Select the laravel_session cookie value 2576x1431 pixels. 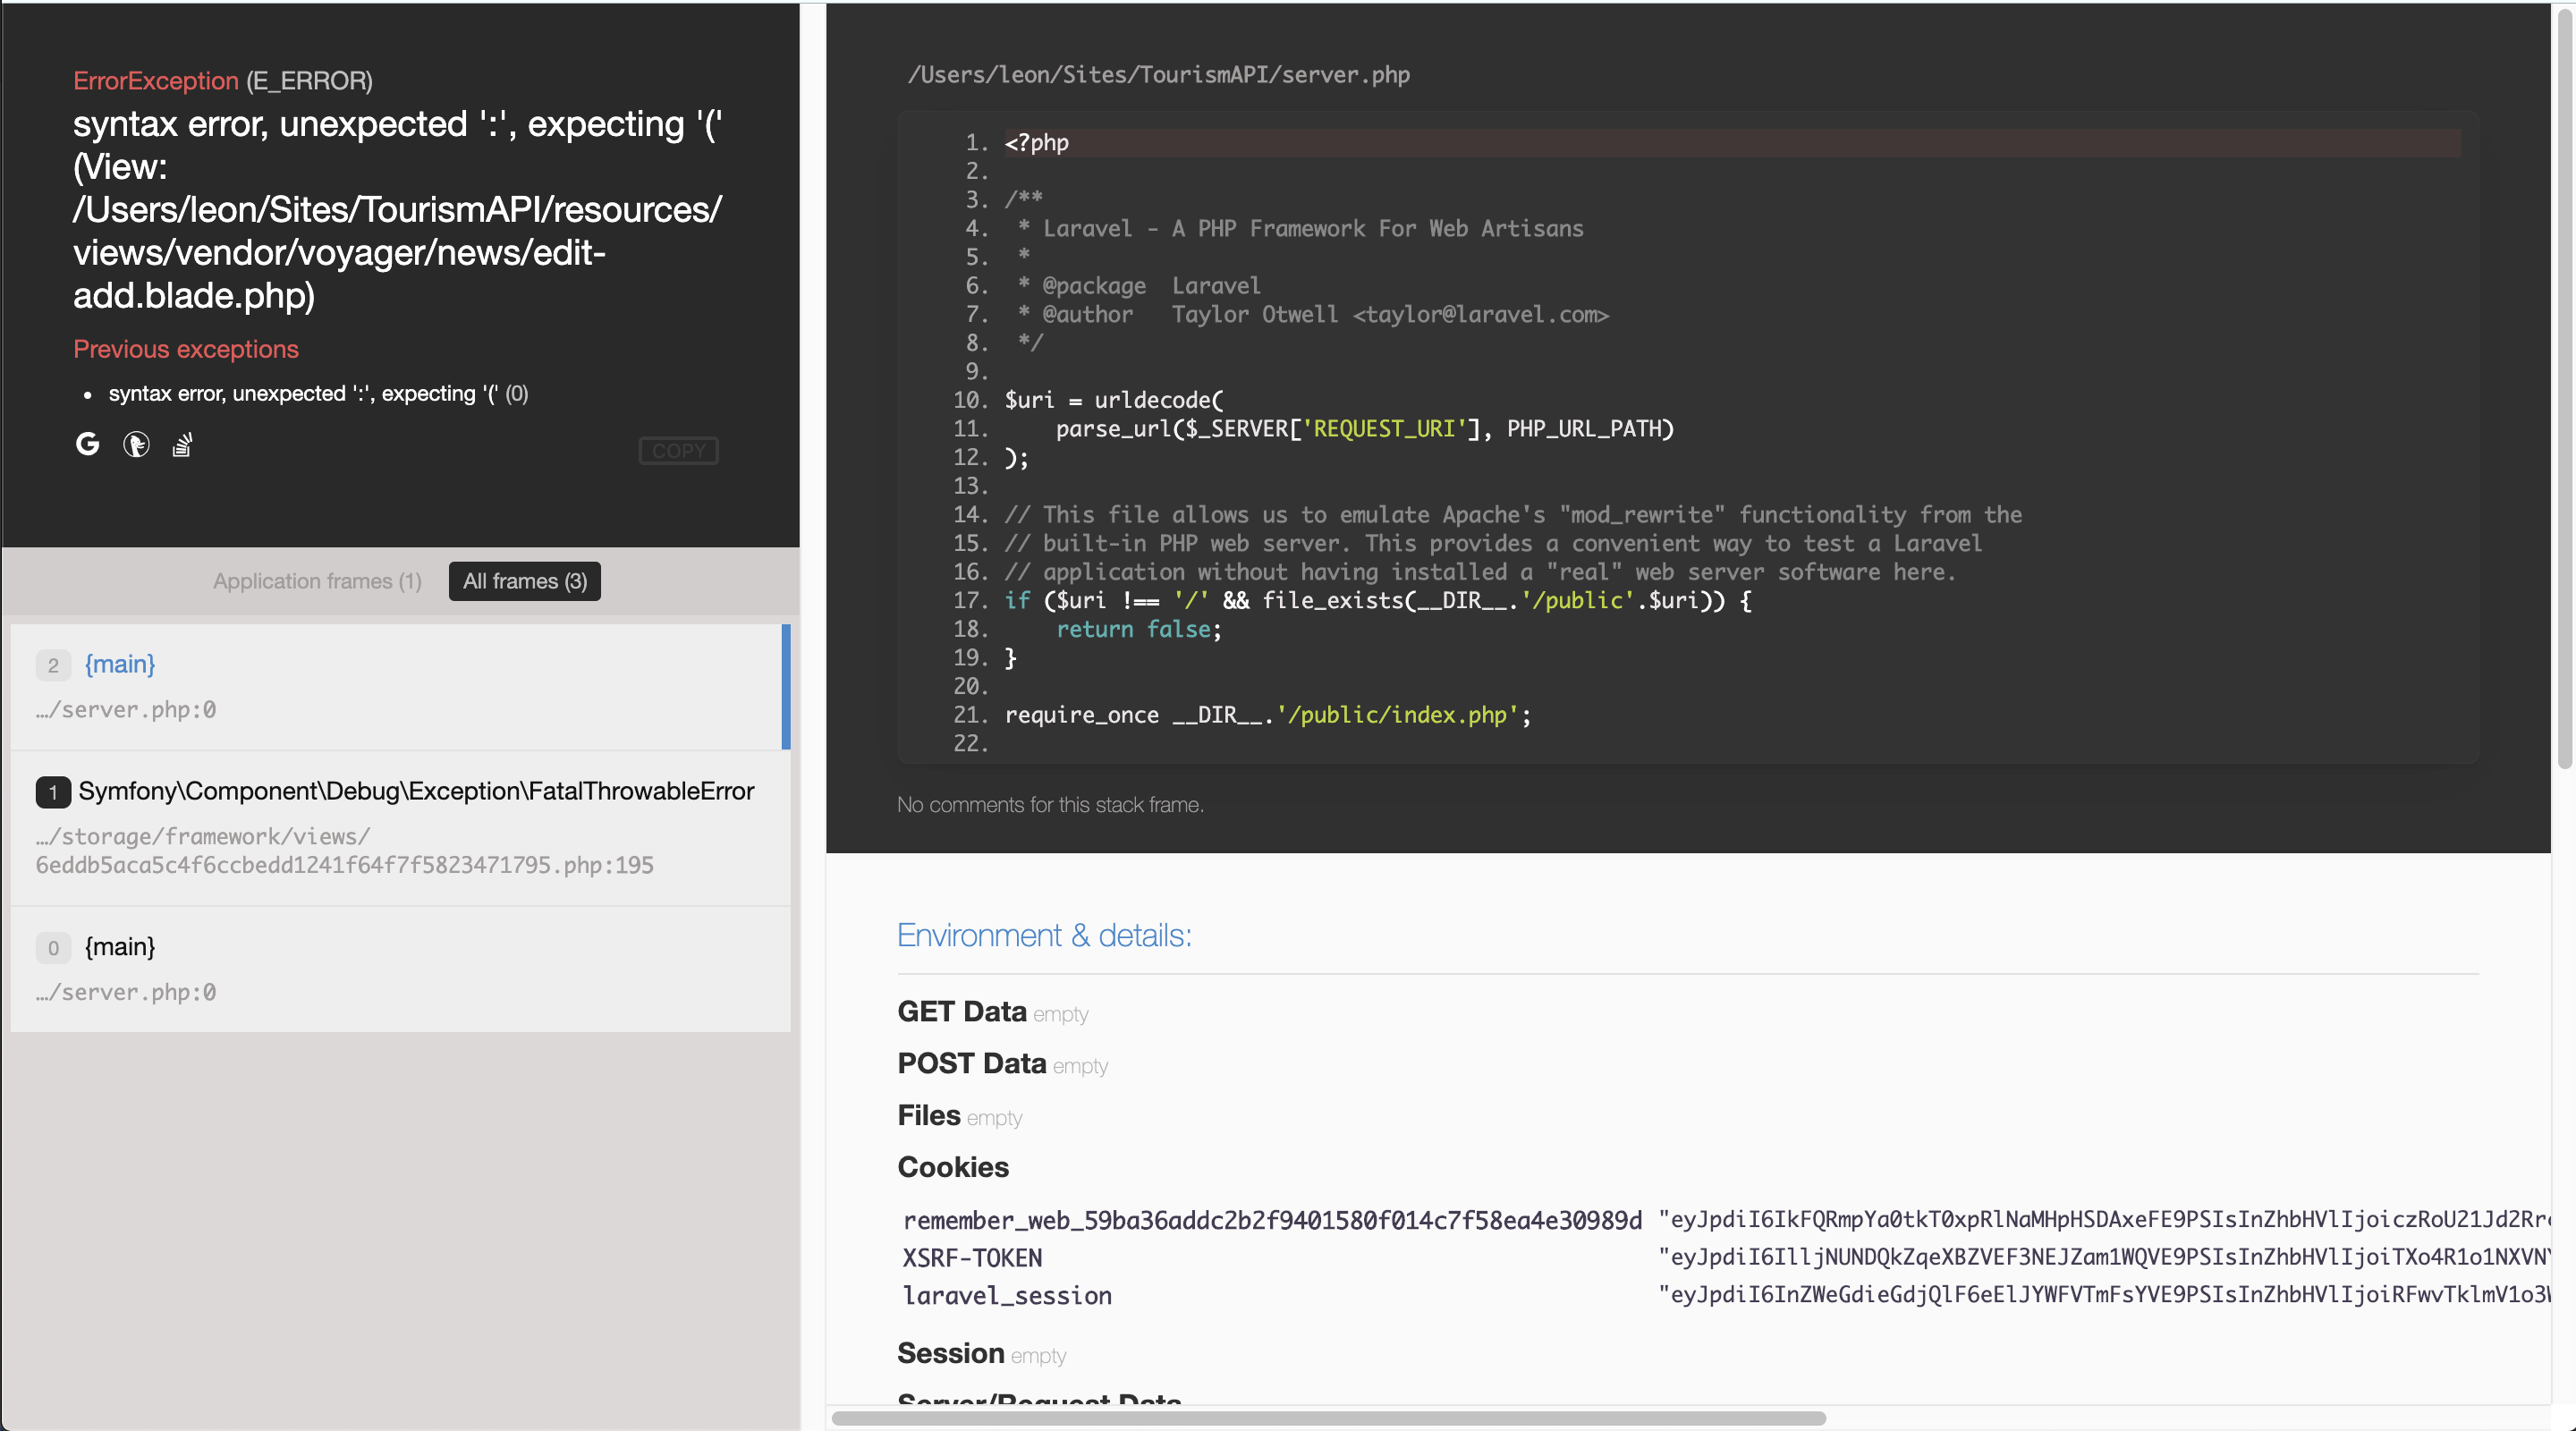pyautogui.click(x=2010, y=1295)
